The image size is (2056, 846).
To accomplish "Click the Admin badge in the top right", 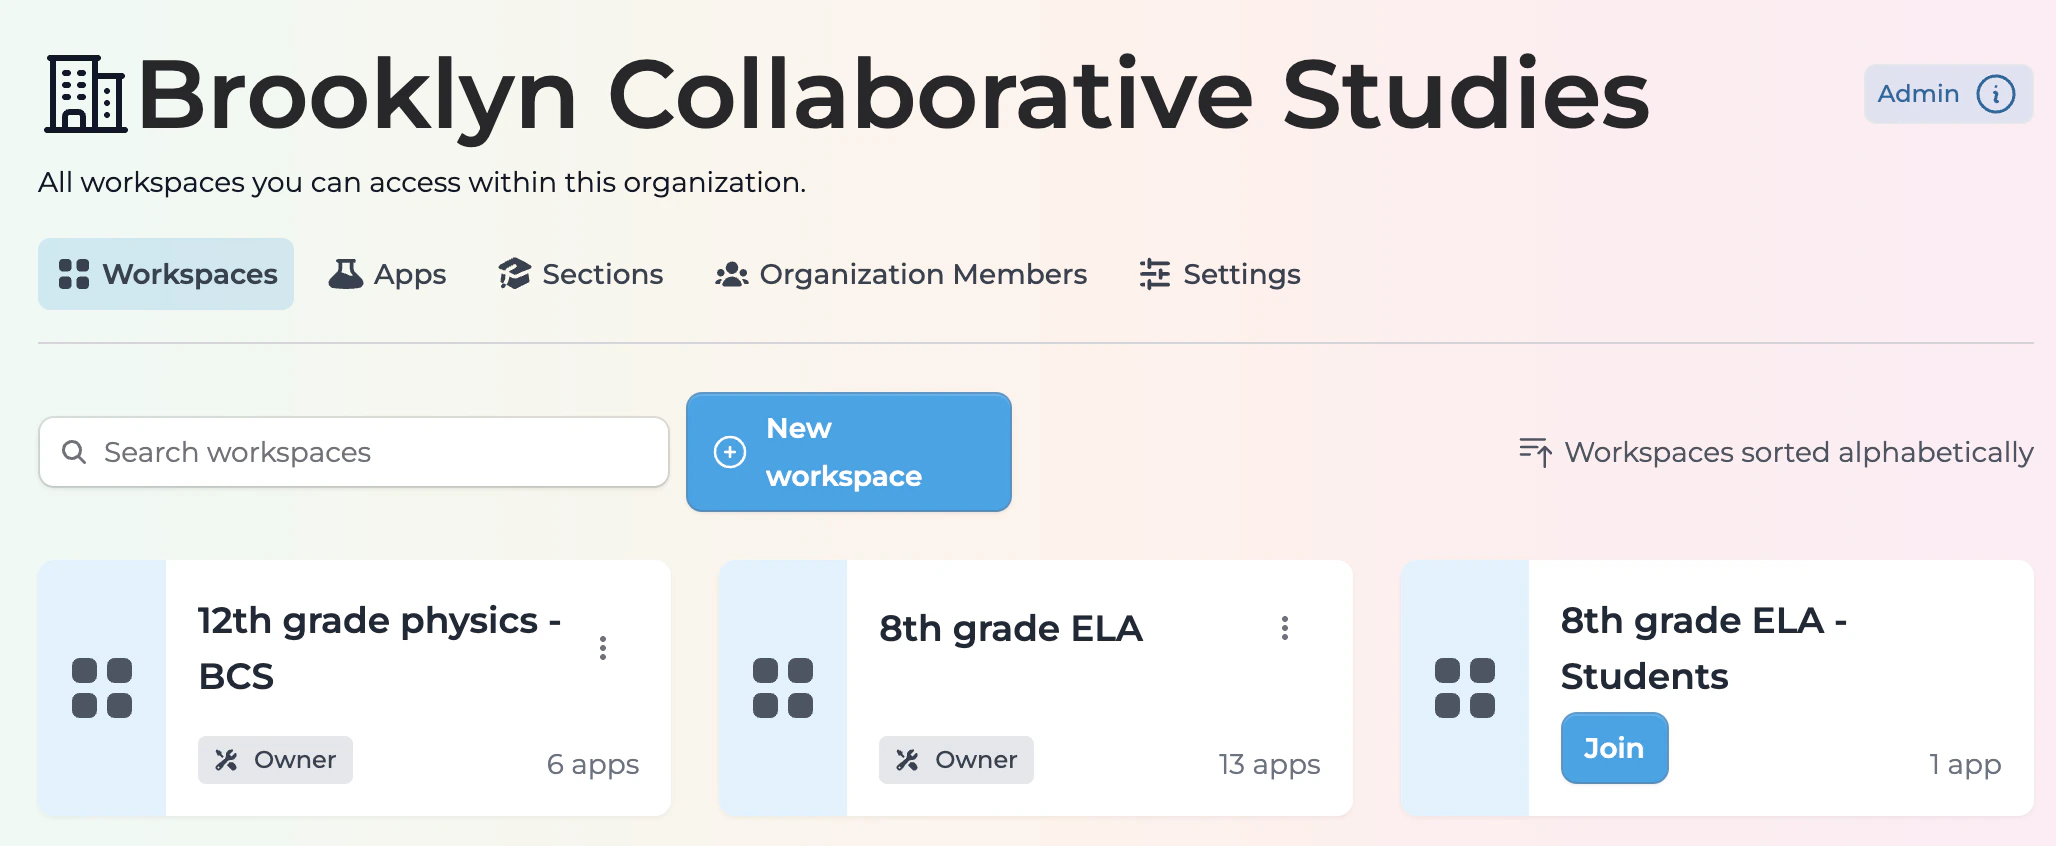I will tap(1917, 93).
